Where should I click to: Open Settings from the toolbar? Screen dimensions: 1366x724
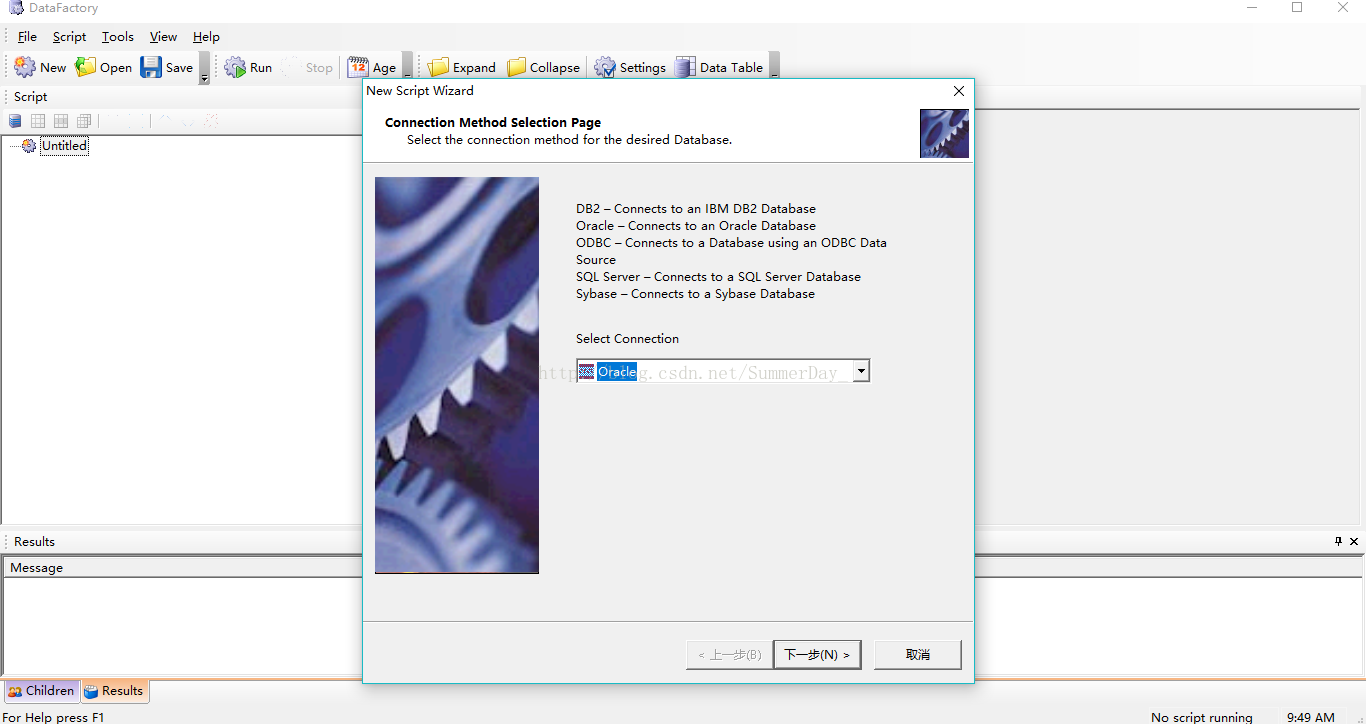coord(630,67)
